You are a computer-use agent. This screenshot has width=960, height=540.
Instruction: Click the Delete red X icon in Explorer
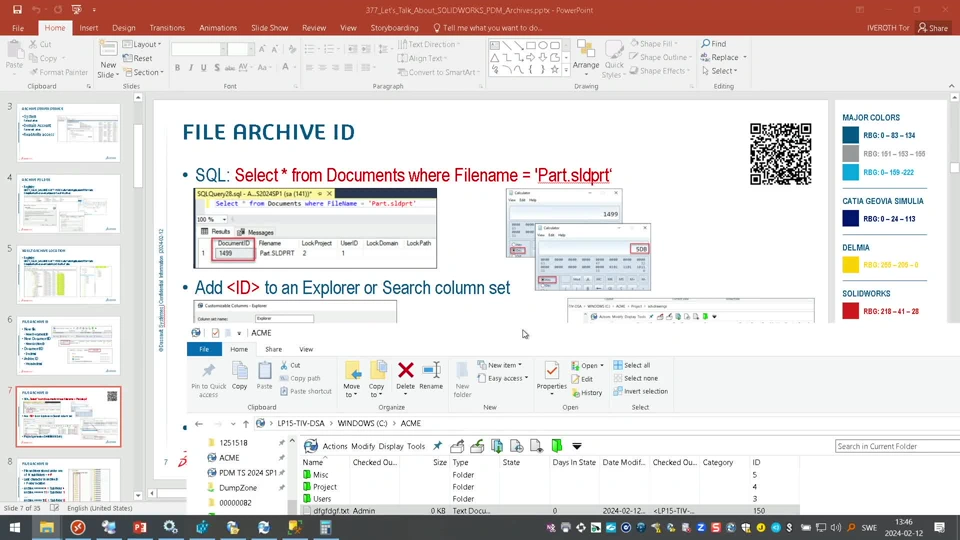pyautogui.click(x=405, y=370)
